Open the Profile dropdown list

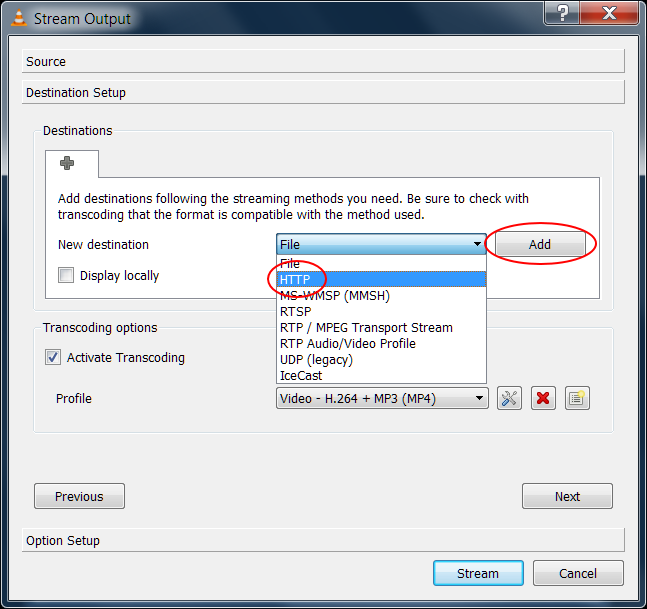[382, 398]
